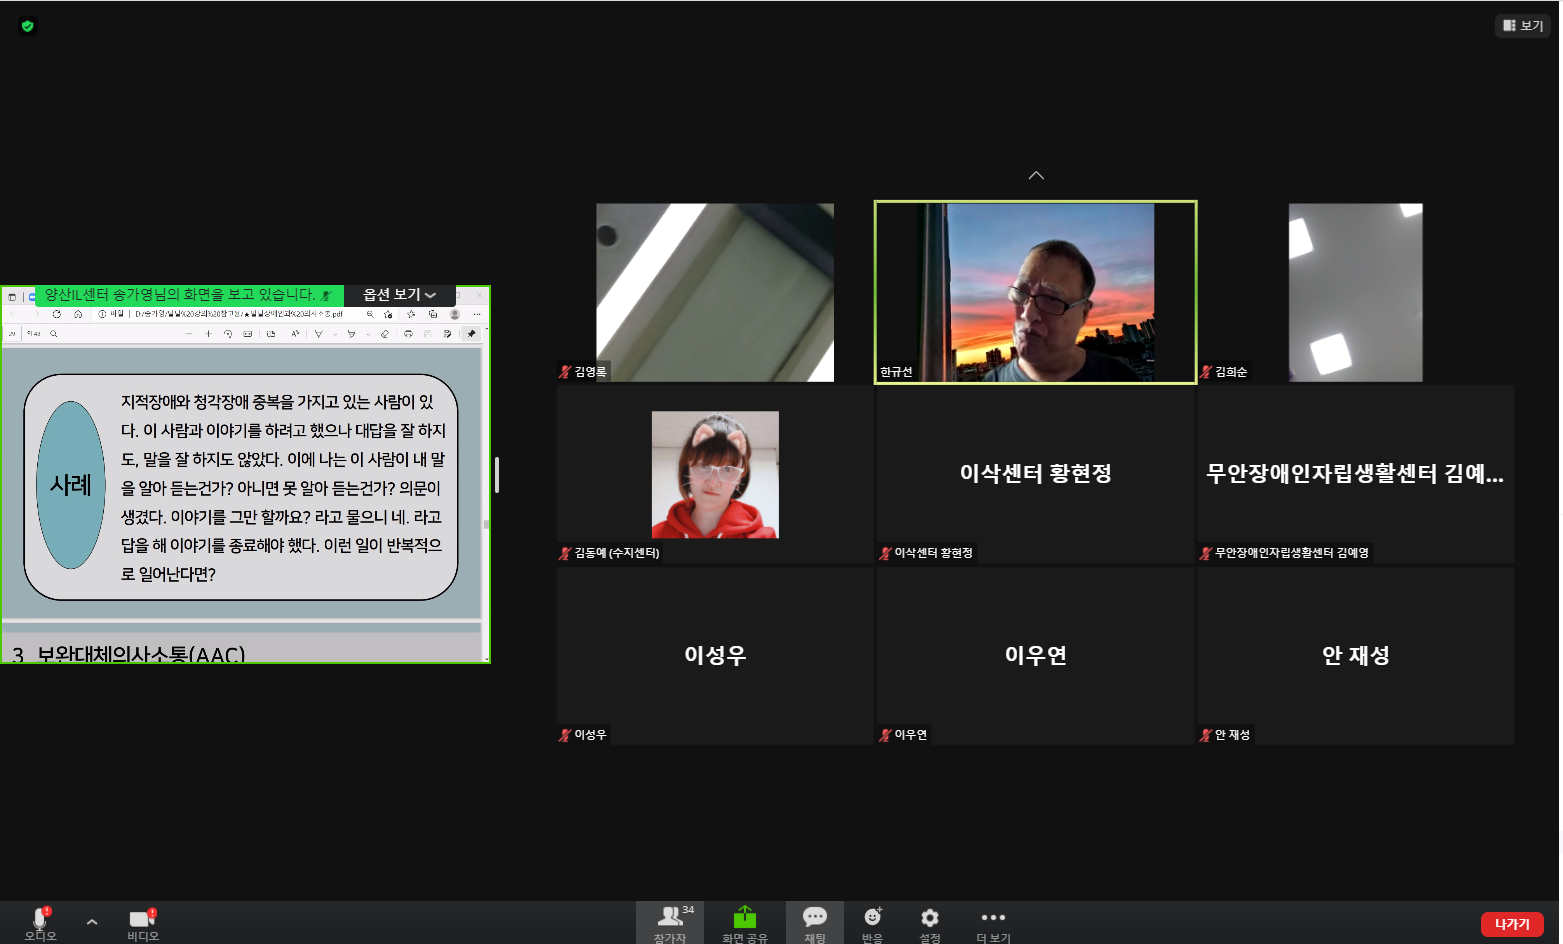Open the 보기 view menu at top right
The image size is (1563, 944).
coord(1522,26)
